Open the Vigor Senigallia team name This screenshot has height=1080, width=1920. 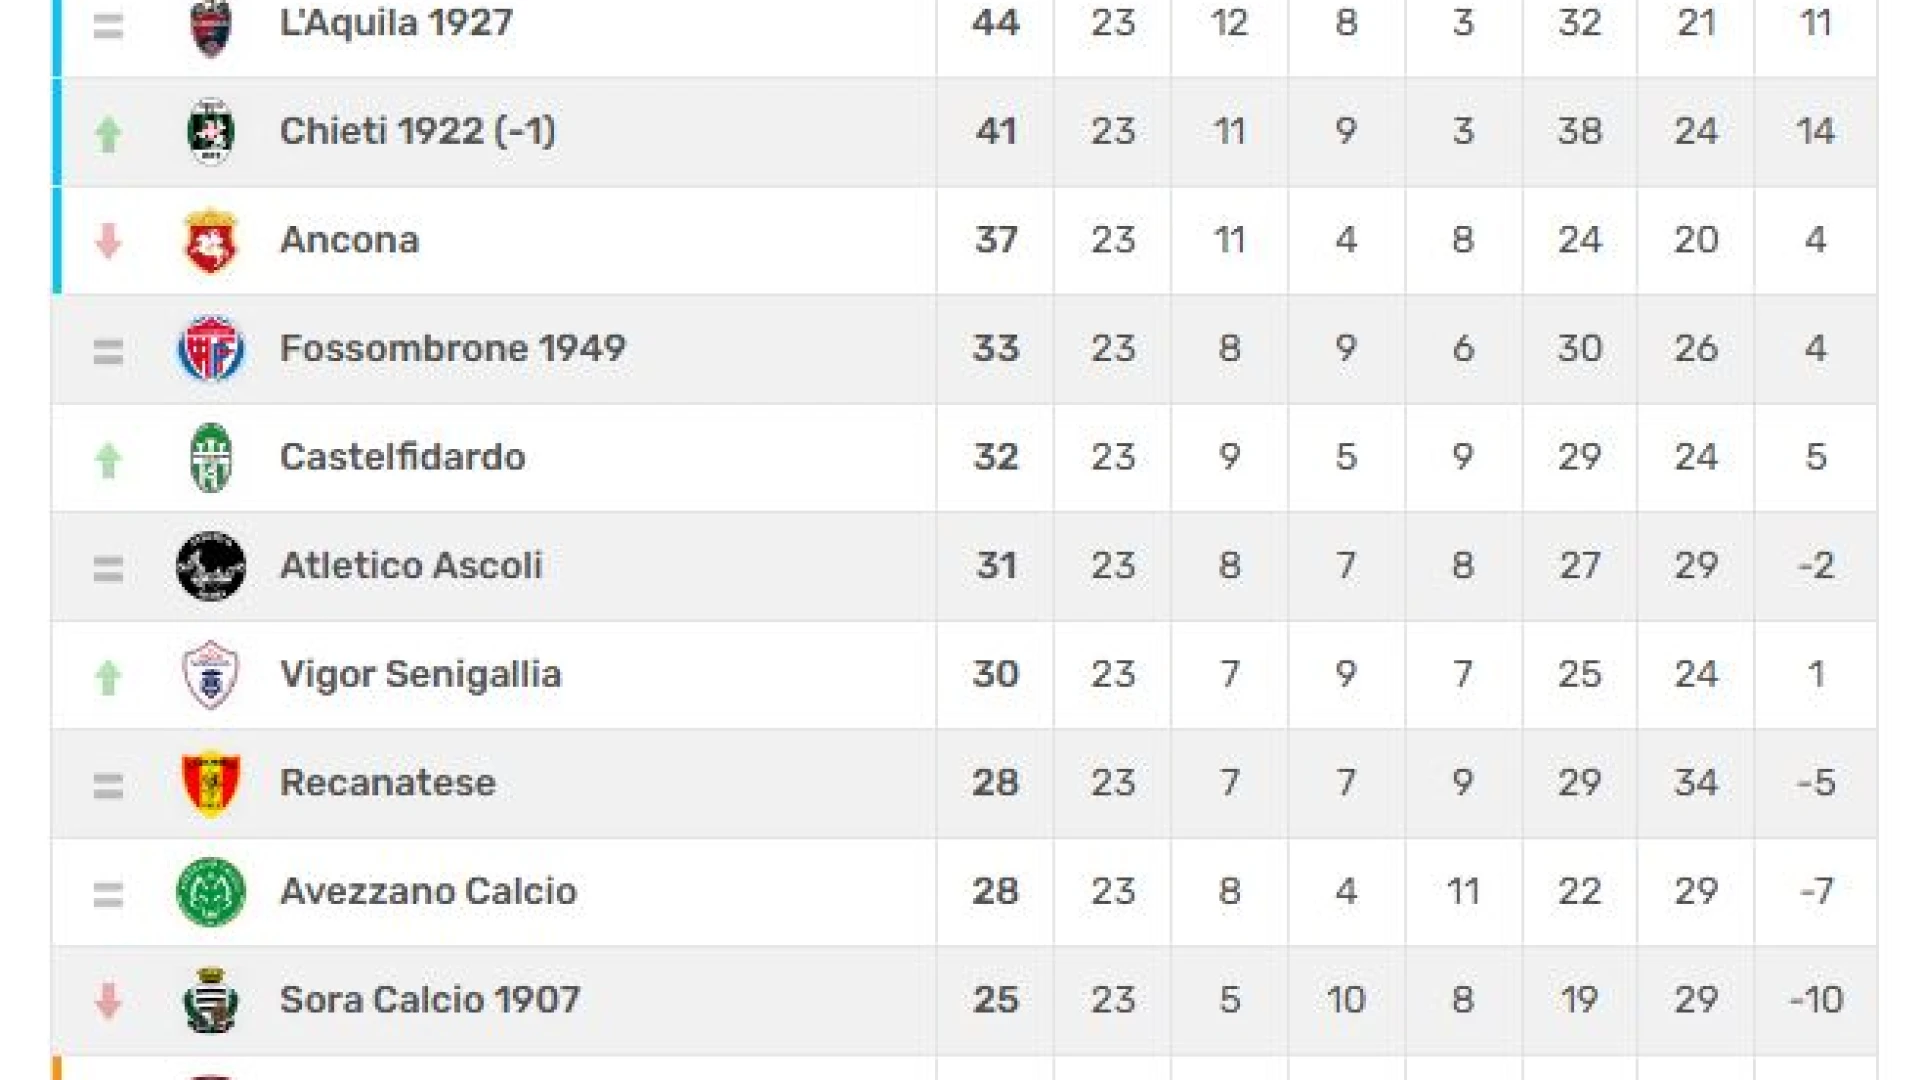420,675
